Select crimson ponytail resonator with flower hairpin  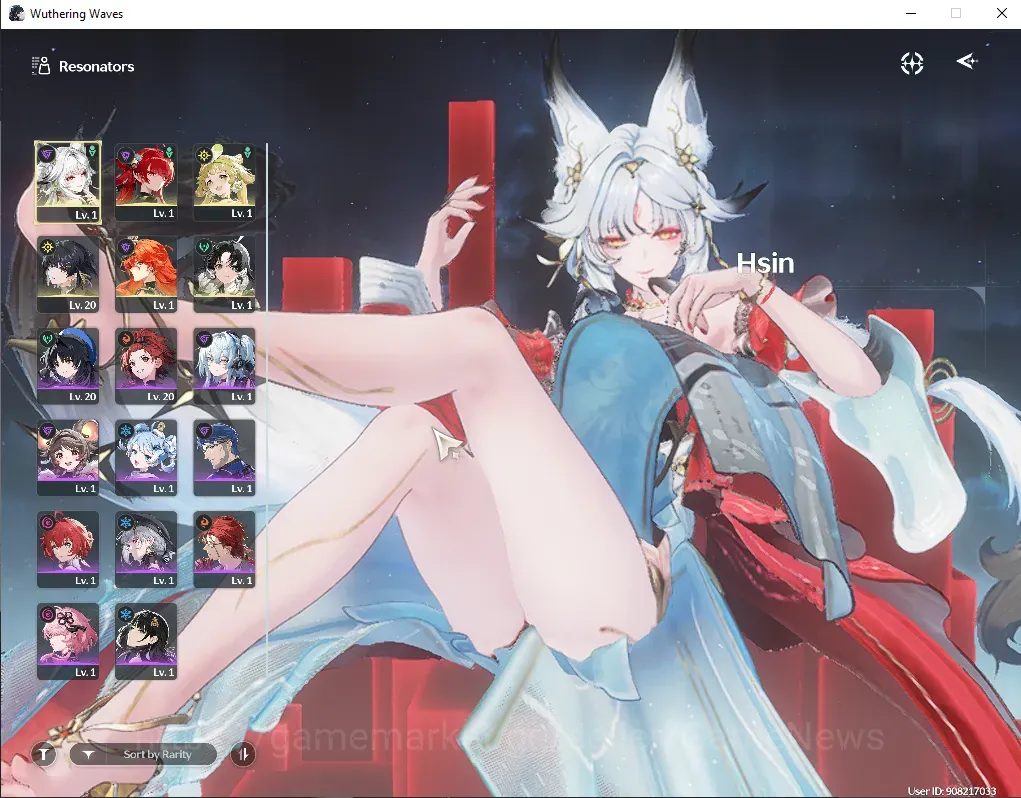click(x=146, y=183)
